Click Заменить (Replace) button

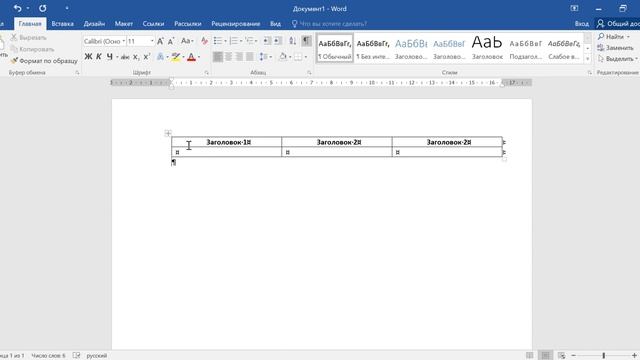616,48
